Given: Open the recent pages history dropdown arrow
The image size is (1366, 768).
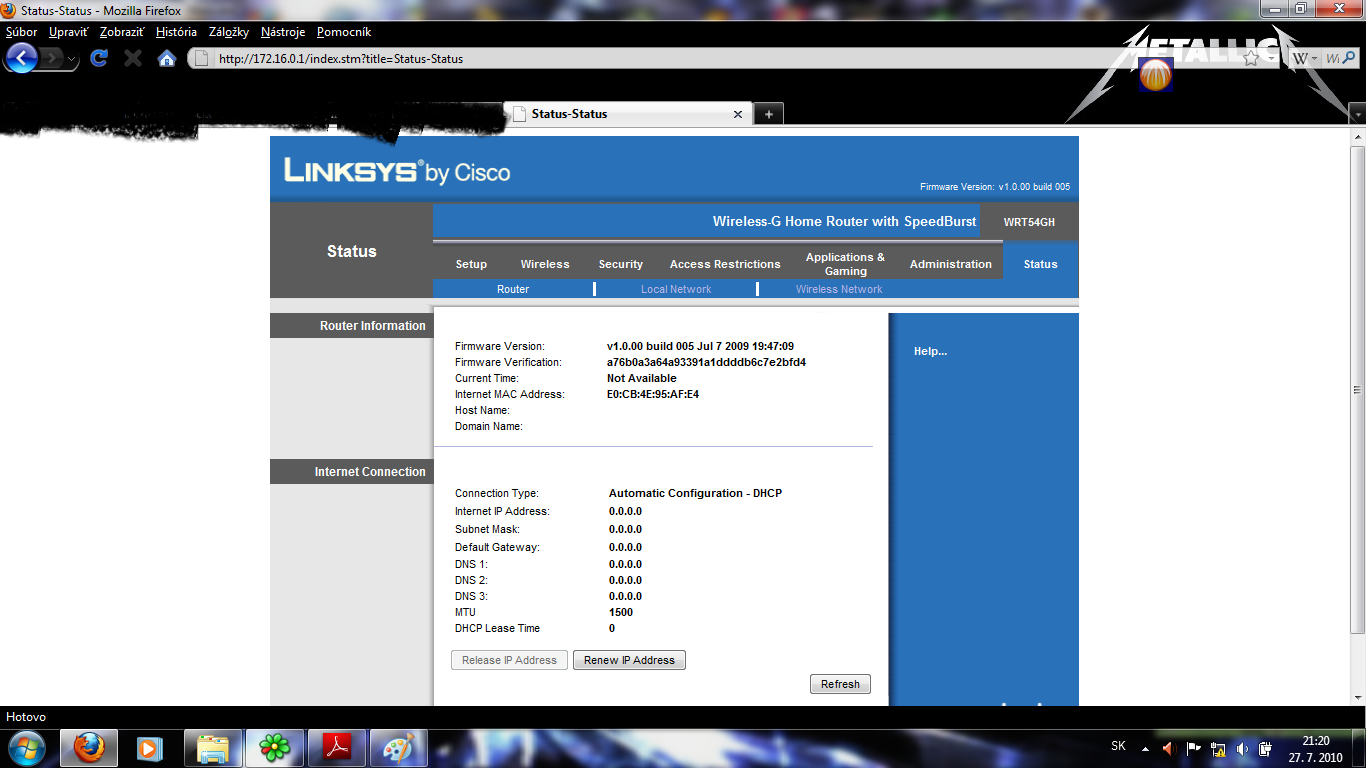Looking at the screenshot, I should pos(72,59).
